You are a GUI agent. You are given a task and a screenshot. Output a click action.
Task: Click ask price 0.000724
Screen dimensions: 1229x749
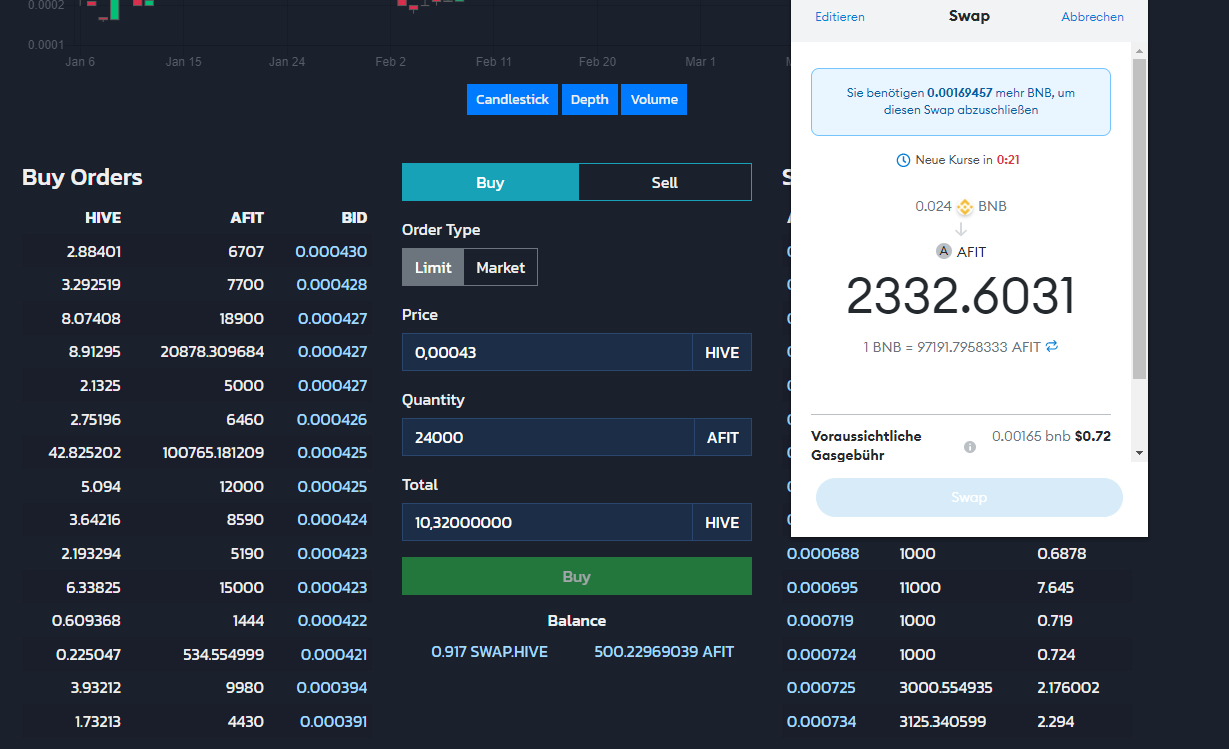[x=822, y=654]
